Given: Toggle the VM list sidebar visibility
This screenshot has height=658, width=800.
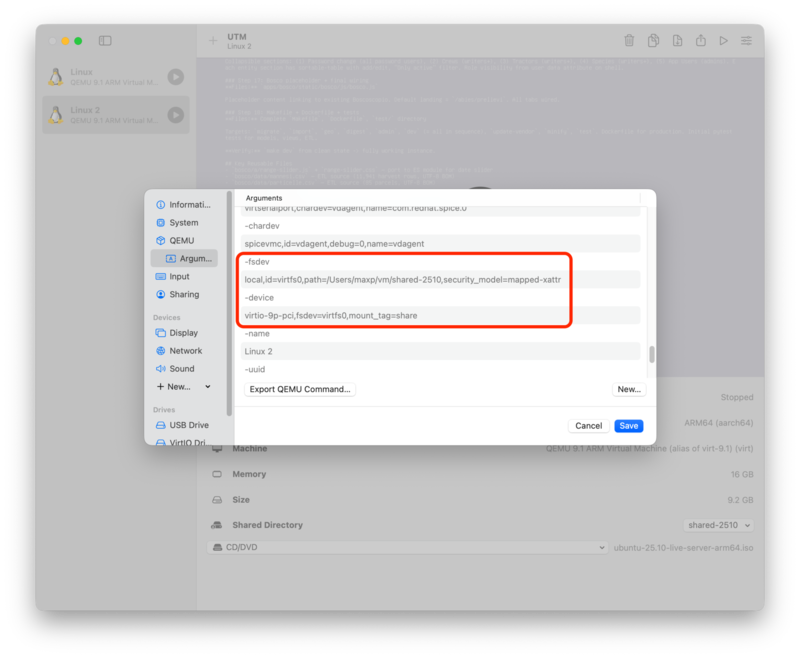Looking at the screenshot, I should 105,41.
